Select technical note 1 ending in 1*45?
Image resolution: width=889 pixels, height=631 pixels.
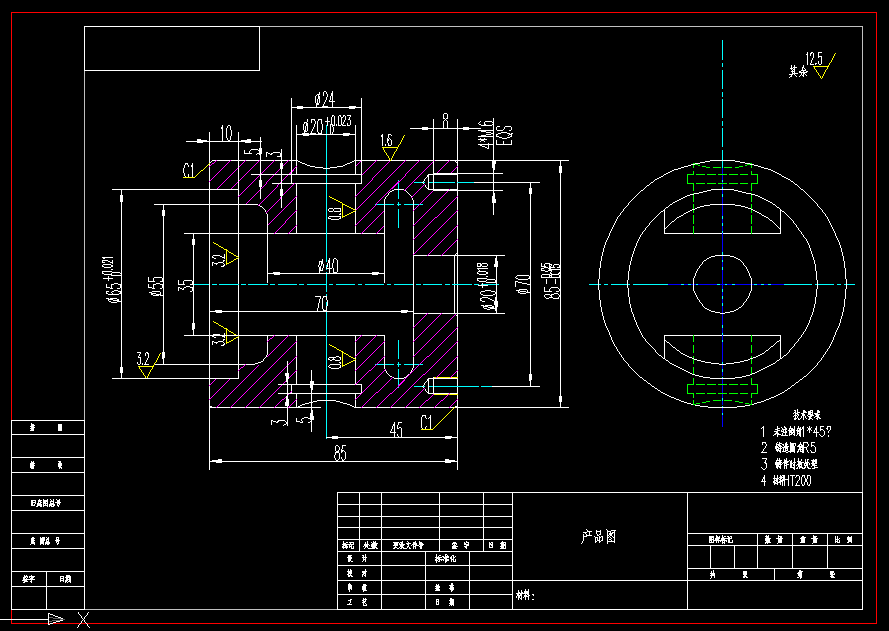click(x=796, y=431)
